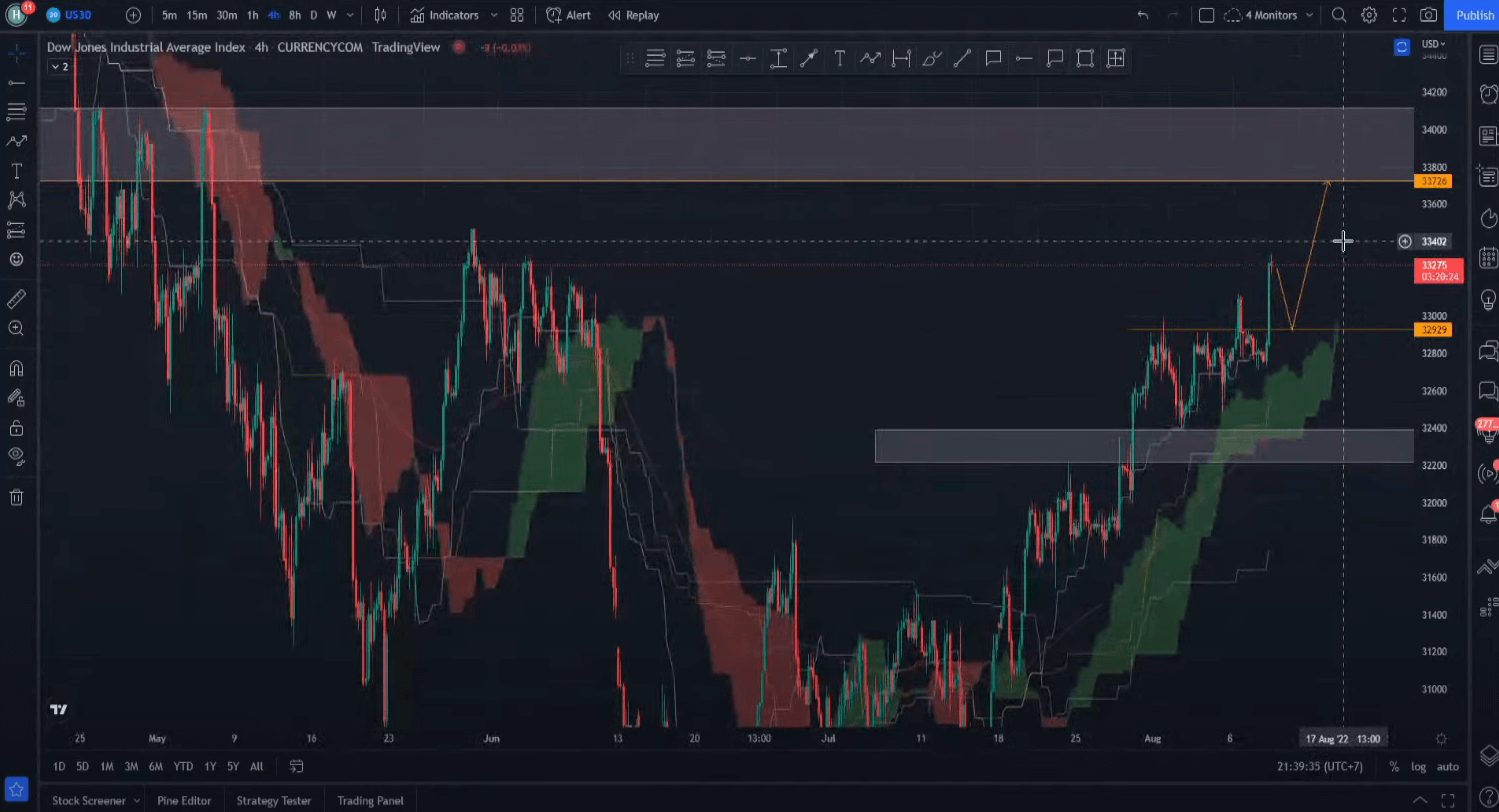Image resolution: width=1499 pixels, height=812 pixels.
Task: Expand the collapsed indicator legend showing 2
Action: [x=60, y=67]
